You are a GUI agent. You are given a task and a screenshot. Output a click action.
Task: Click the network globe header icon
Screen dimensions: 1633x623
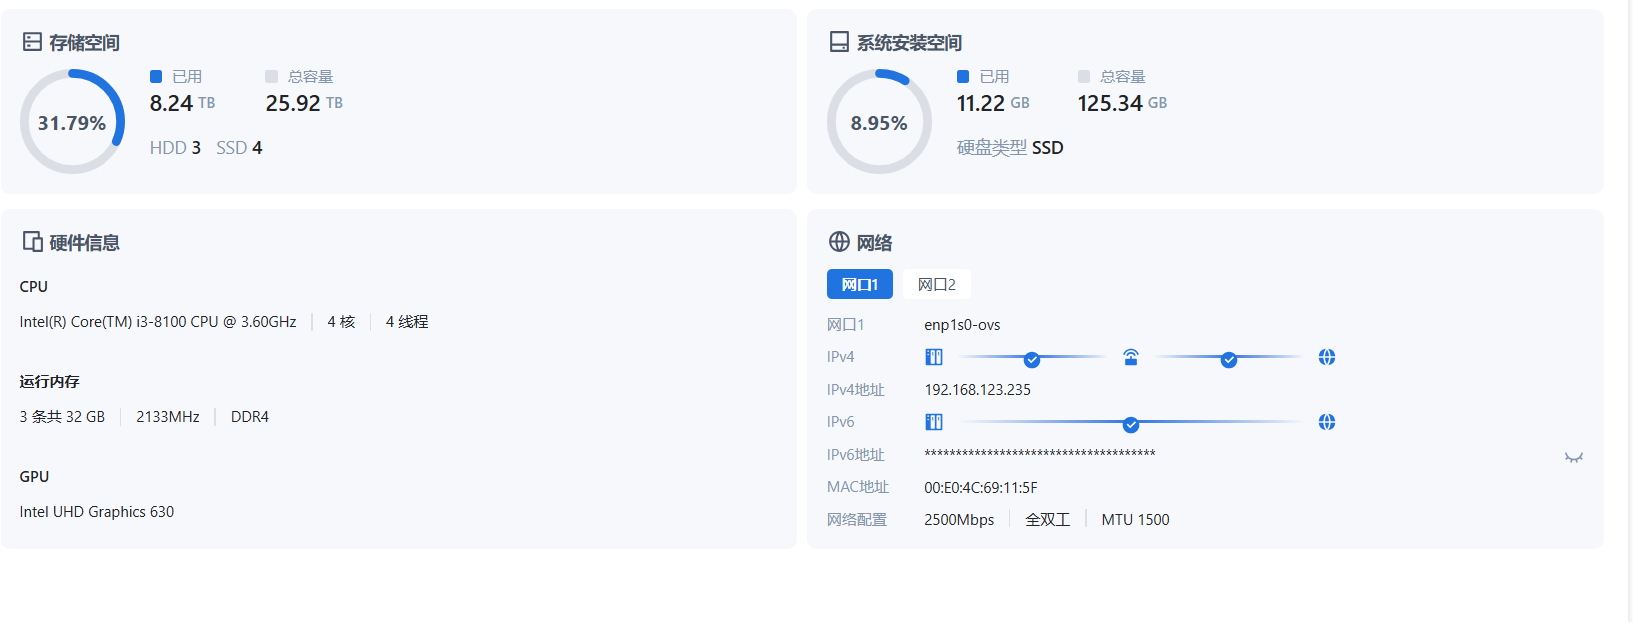(839, 242)
